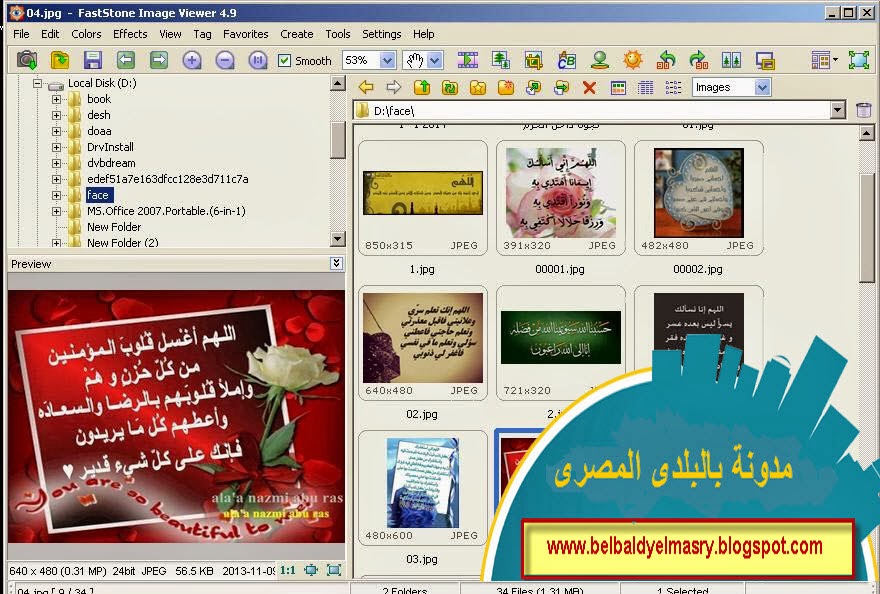Open the Colors menu
The width and height of the screenshot is (880, 594).
(86, 34)
